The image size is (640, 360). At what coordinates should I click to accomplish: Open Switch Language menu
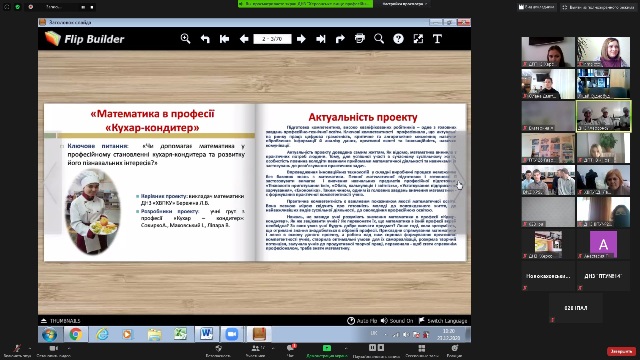(x=443, y=321)
